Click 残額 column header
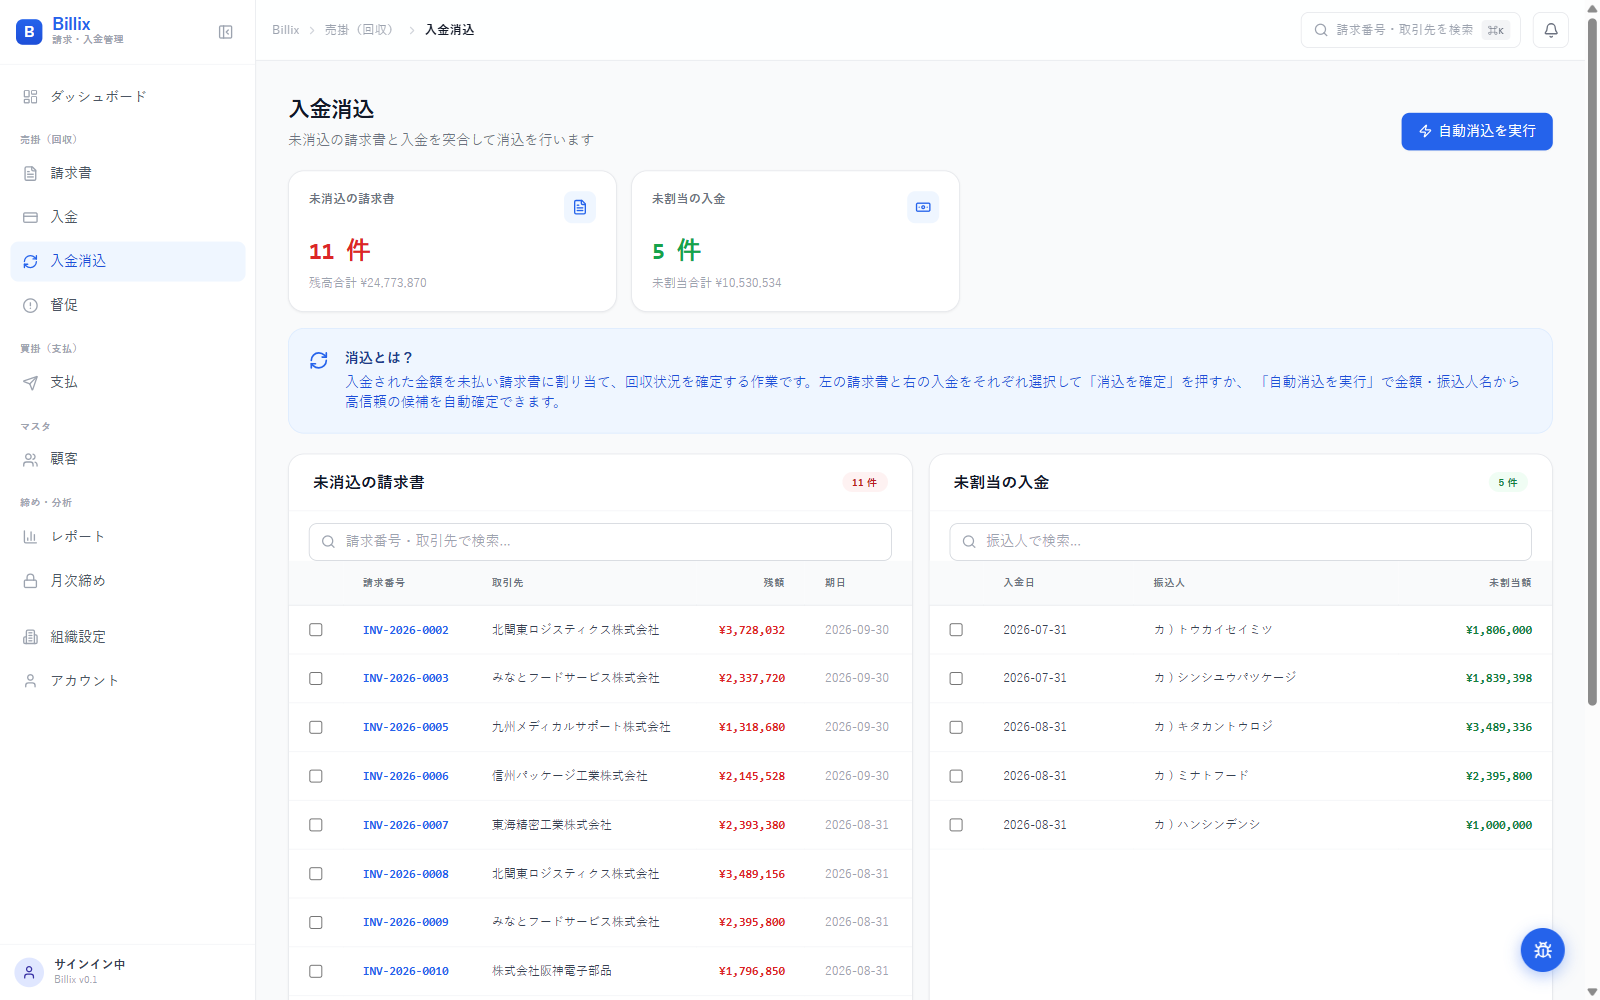 tap(774, 582)
